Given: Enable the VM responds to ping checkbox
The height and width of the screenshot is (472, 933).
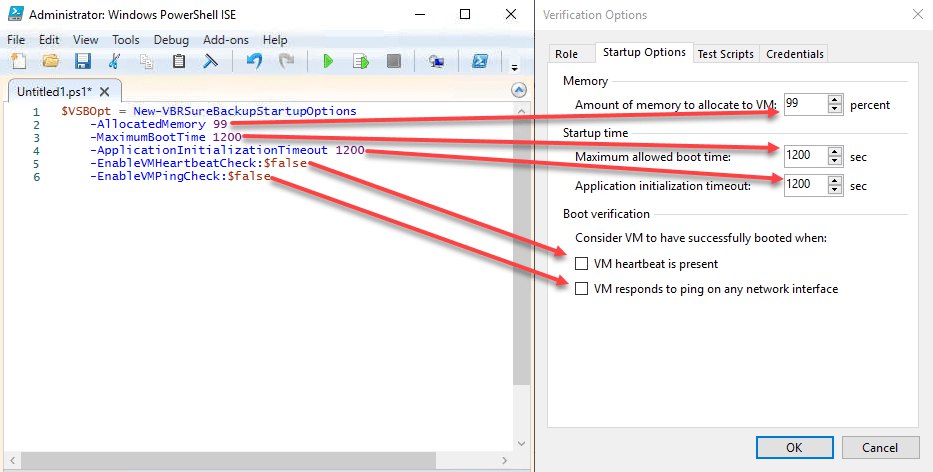Looking at the screenshot, I should pyautogui.click(x=581, y=289).
